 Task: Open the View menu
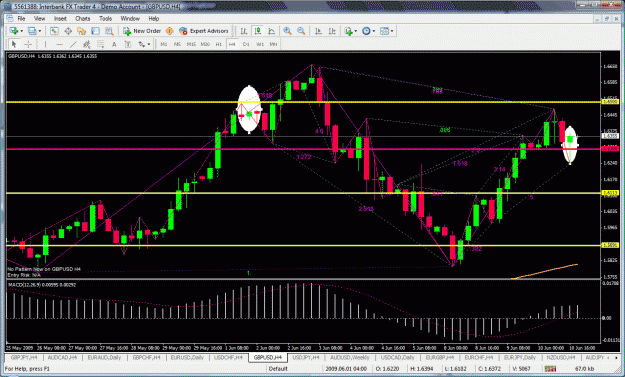pos(39,18)
